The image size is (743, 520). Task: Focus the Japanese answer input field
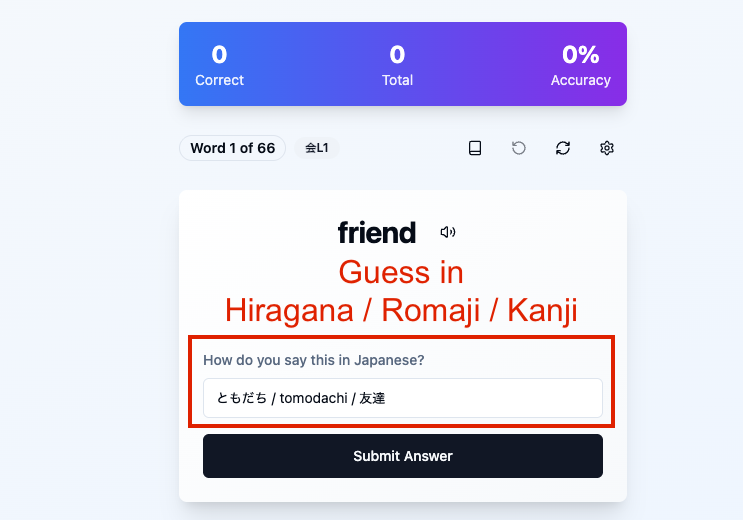(x=403, y=398)
